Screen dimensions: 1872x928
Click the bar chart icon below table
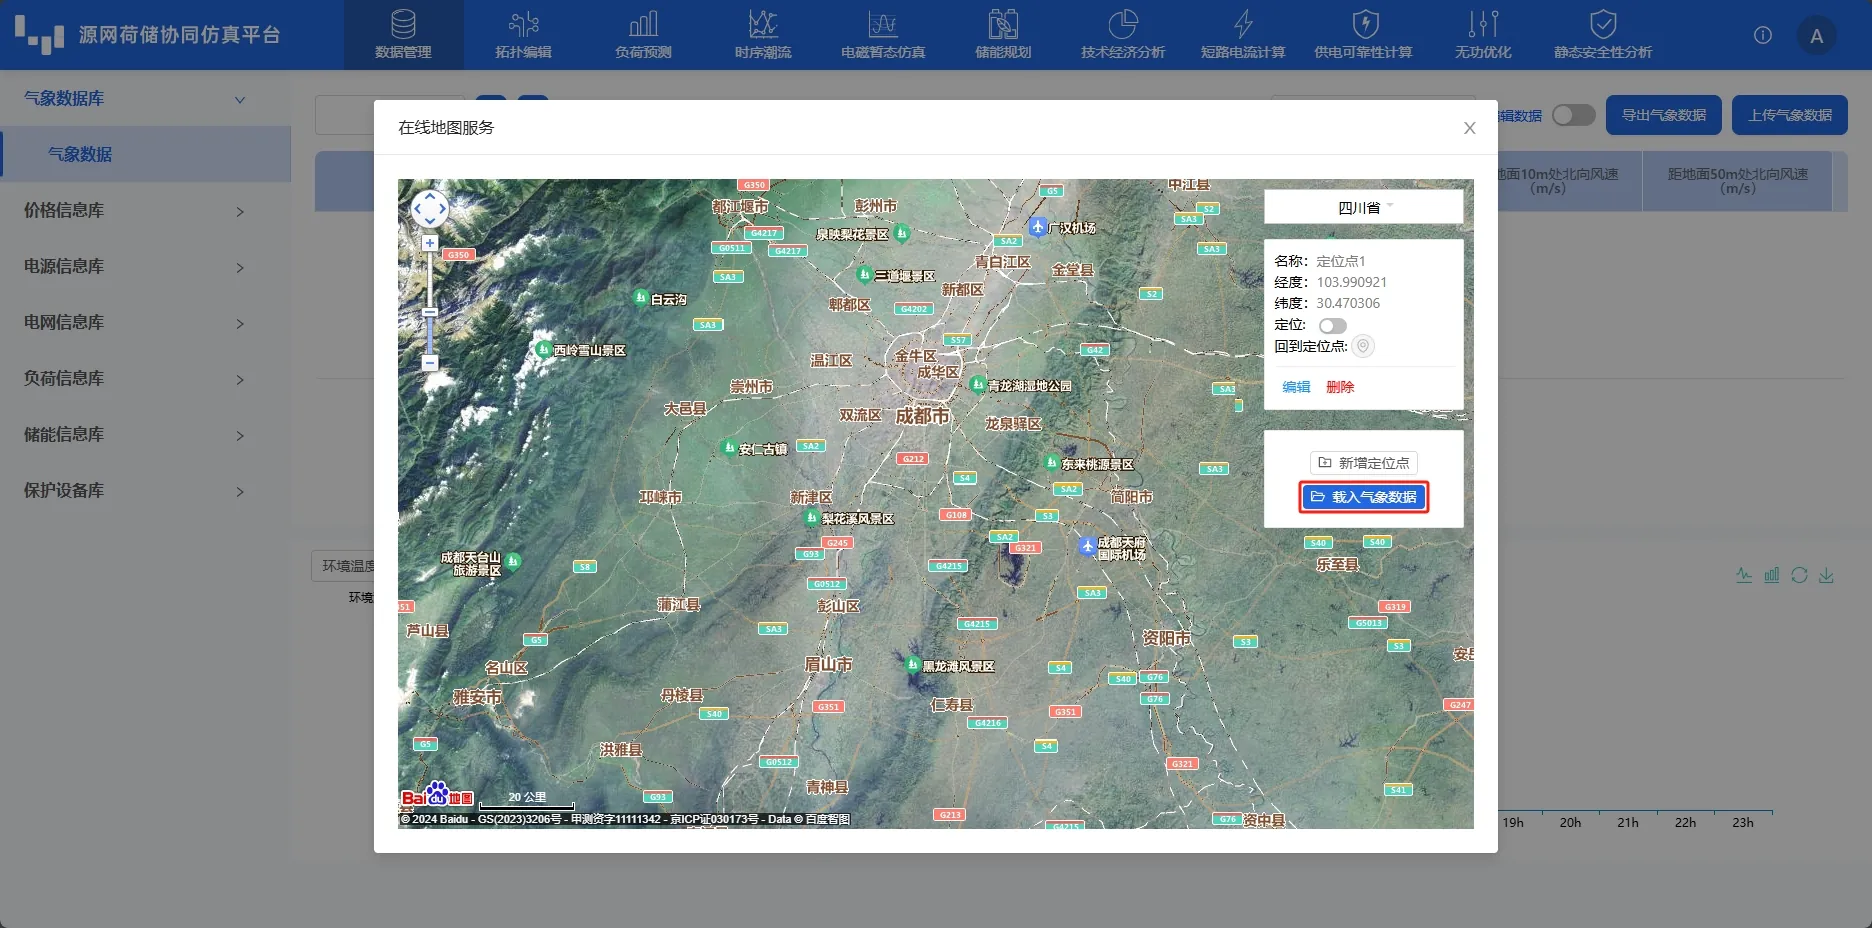pyautogui.click(x=1771, y=575)
